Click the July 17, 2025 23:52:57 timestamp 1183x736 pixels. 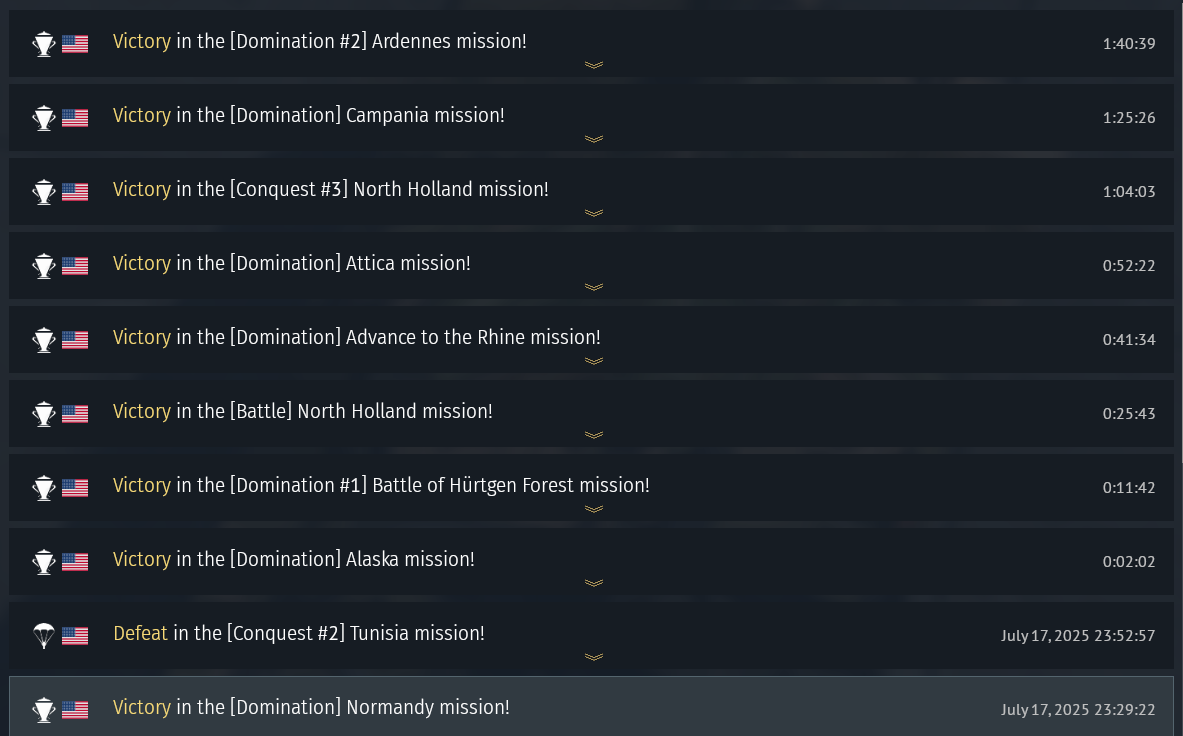pos(1077,636)
